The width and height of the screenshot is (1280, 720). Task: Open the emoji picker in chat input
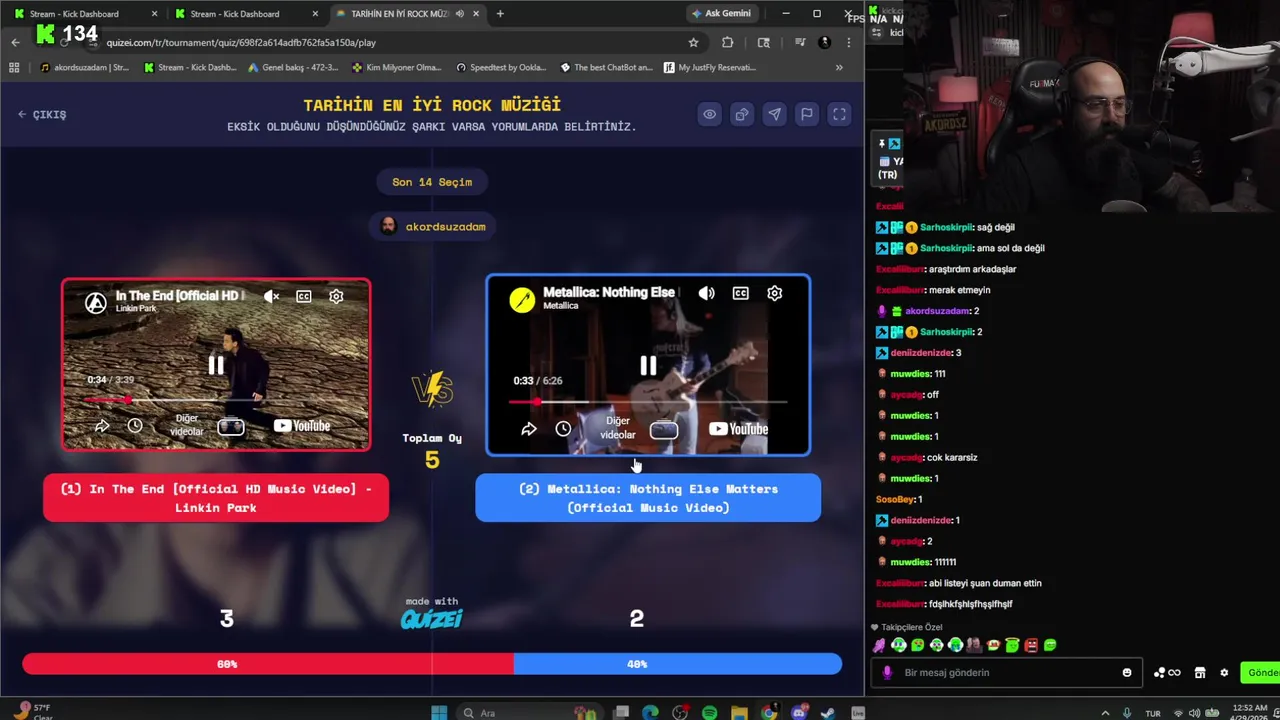(1127, 673)
